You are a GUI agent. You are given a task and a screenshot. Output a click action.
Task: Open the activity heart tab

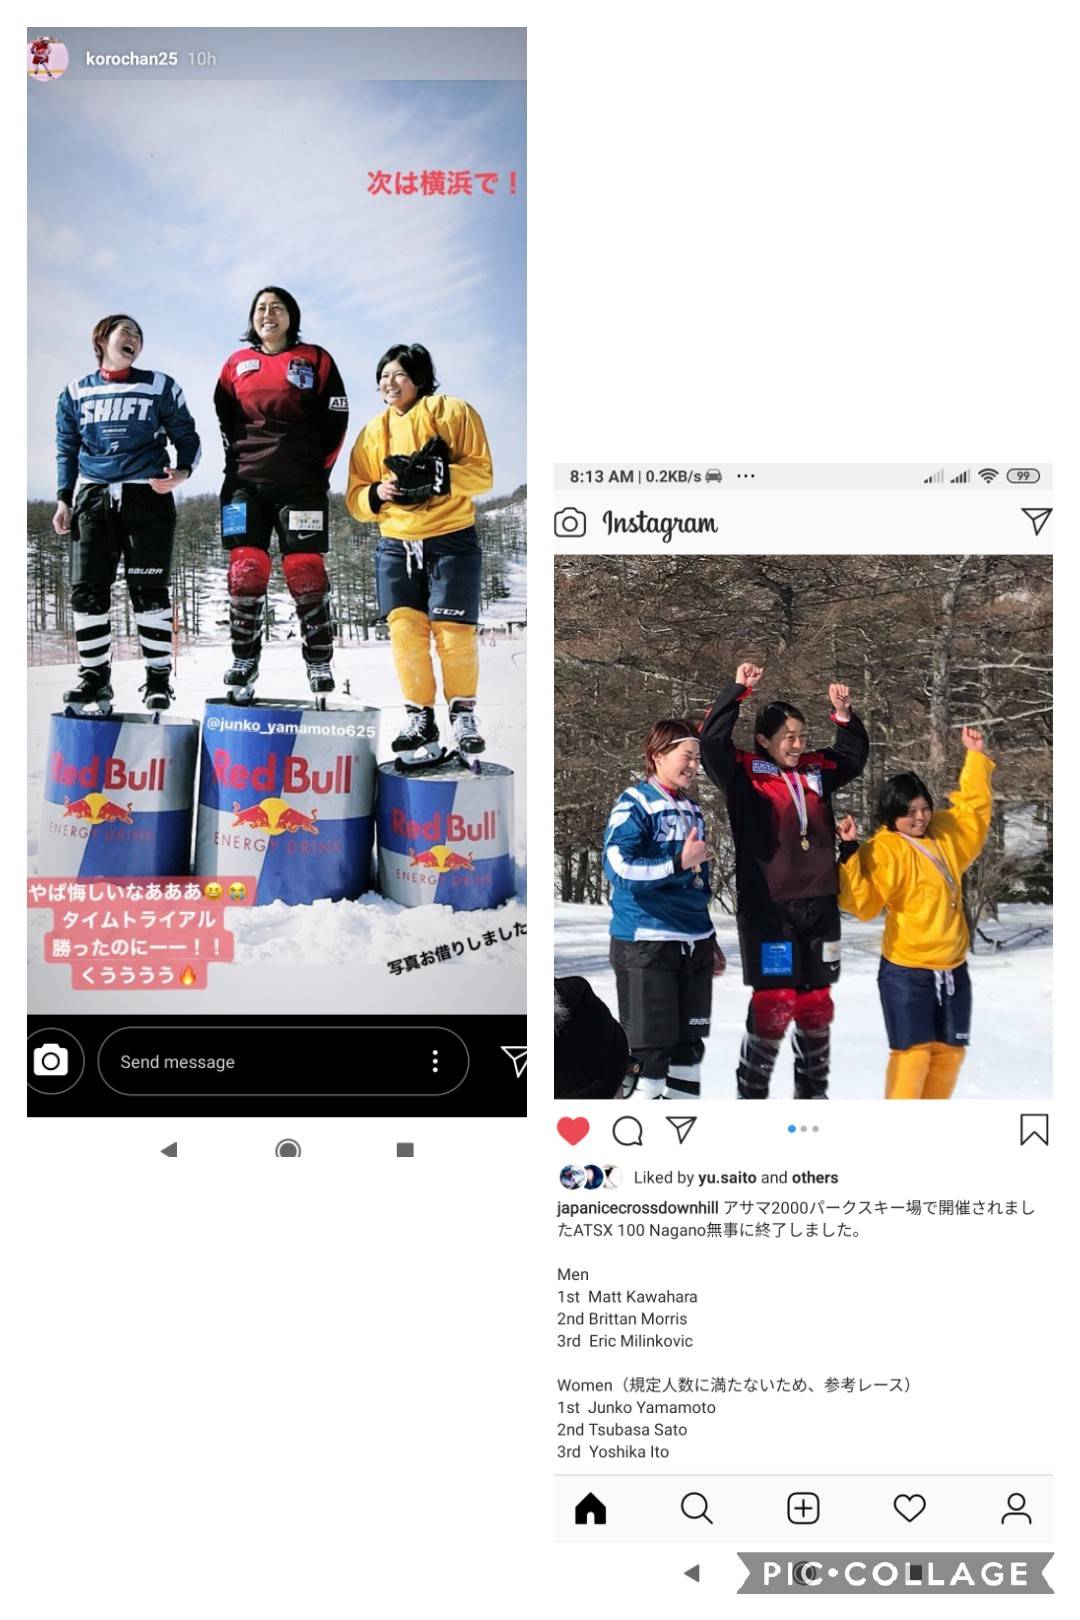point(909,1508)
